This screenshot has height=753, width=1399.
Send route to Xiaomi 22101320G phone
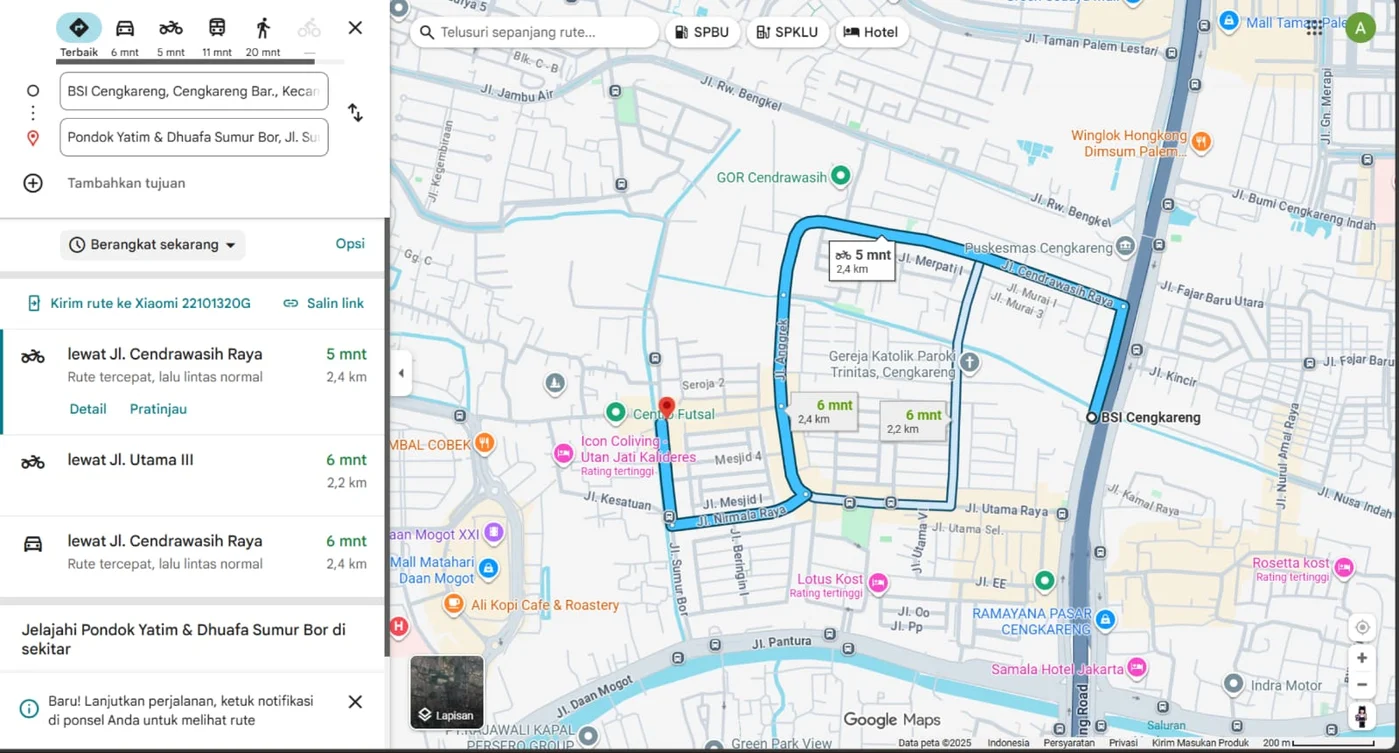138,303
